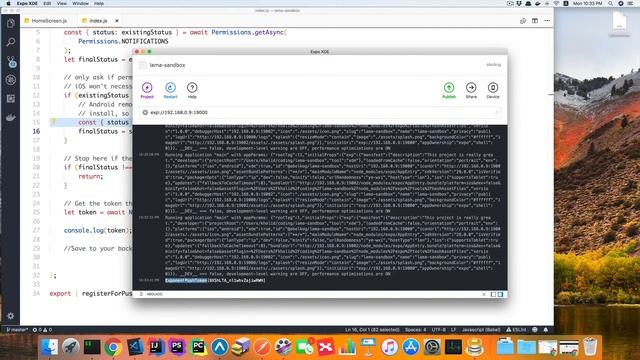Click Ln 16, Col 1 cursor position indicator
This screenshot has width=640, height=360.
[x=372, y=329]
